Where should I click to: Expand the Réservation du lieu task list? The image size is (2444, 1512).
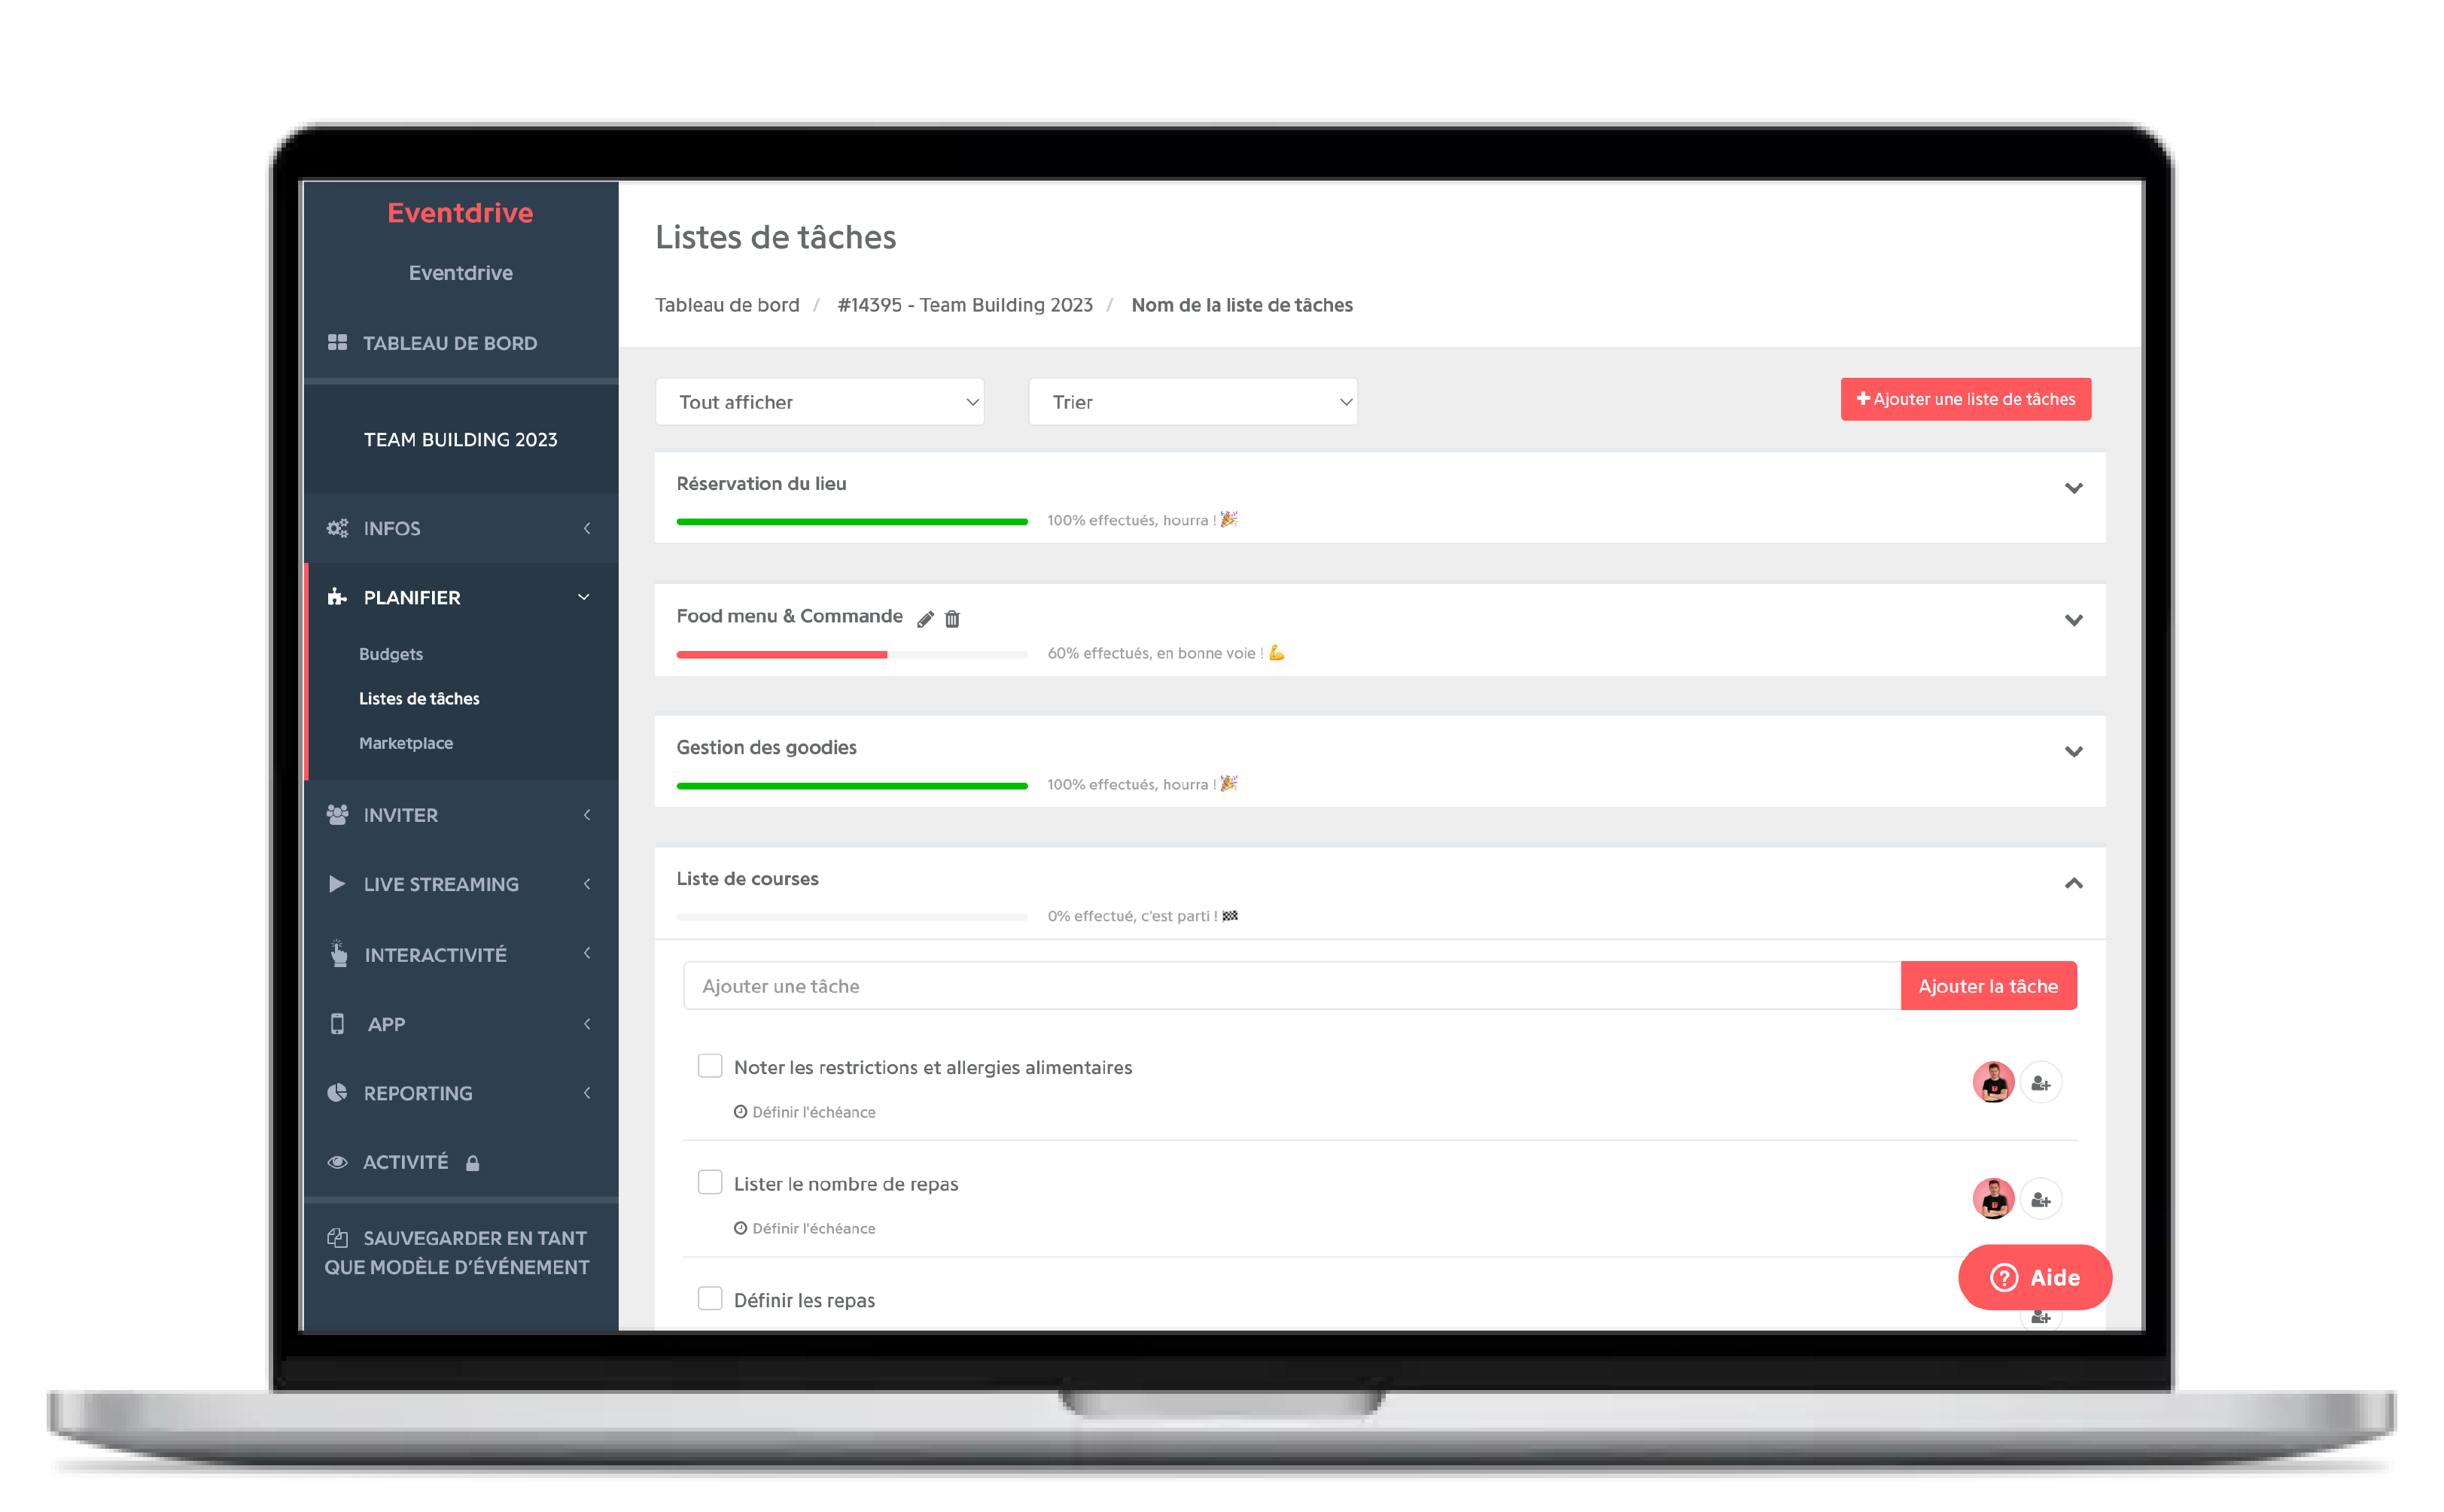click(x=2076, y=487)
